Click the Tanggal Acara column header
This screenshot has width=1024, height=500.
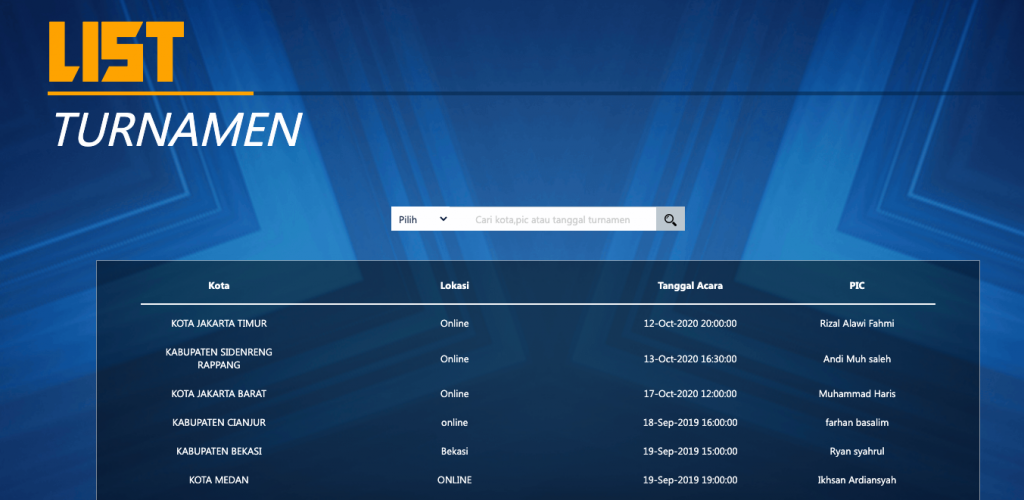coord(690,286)
